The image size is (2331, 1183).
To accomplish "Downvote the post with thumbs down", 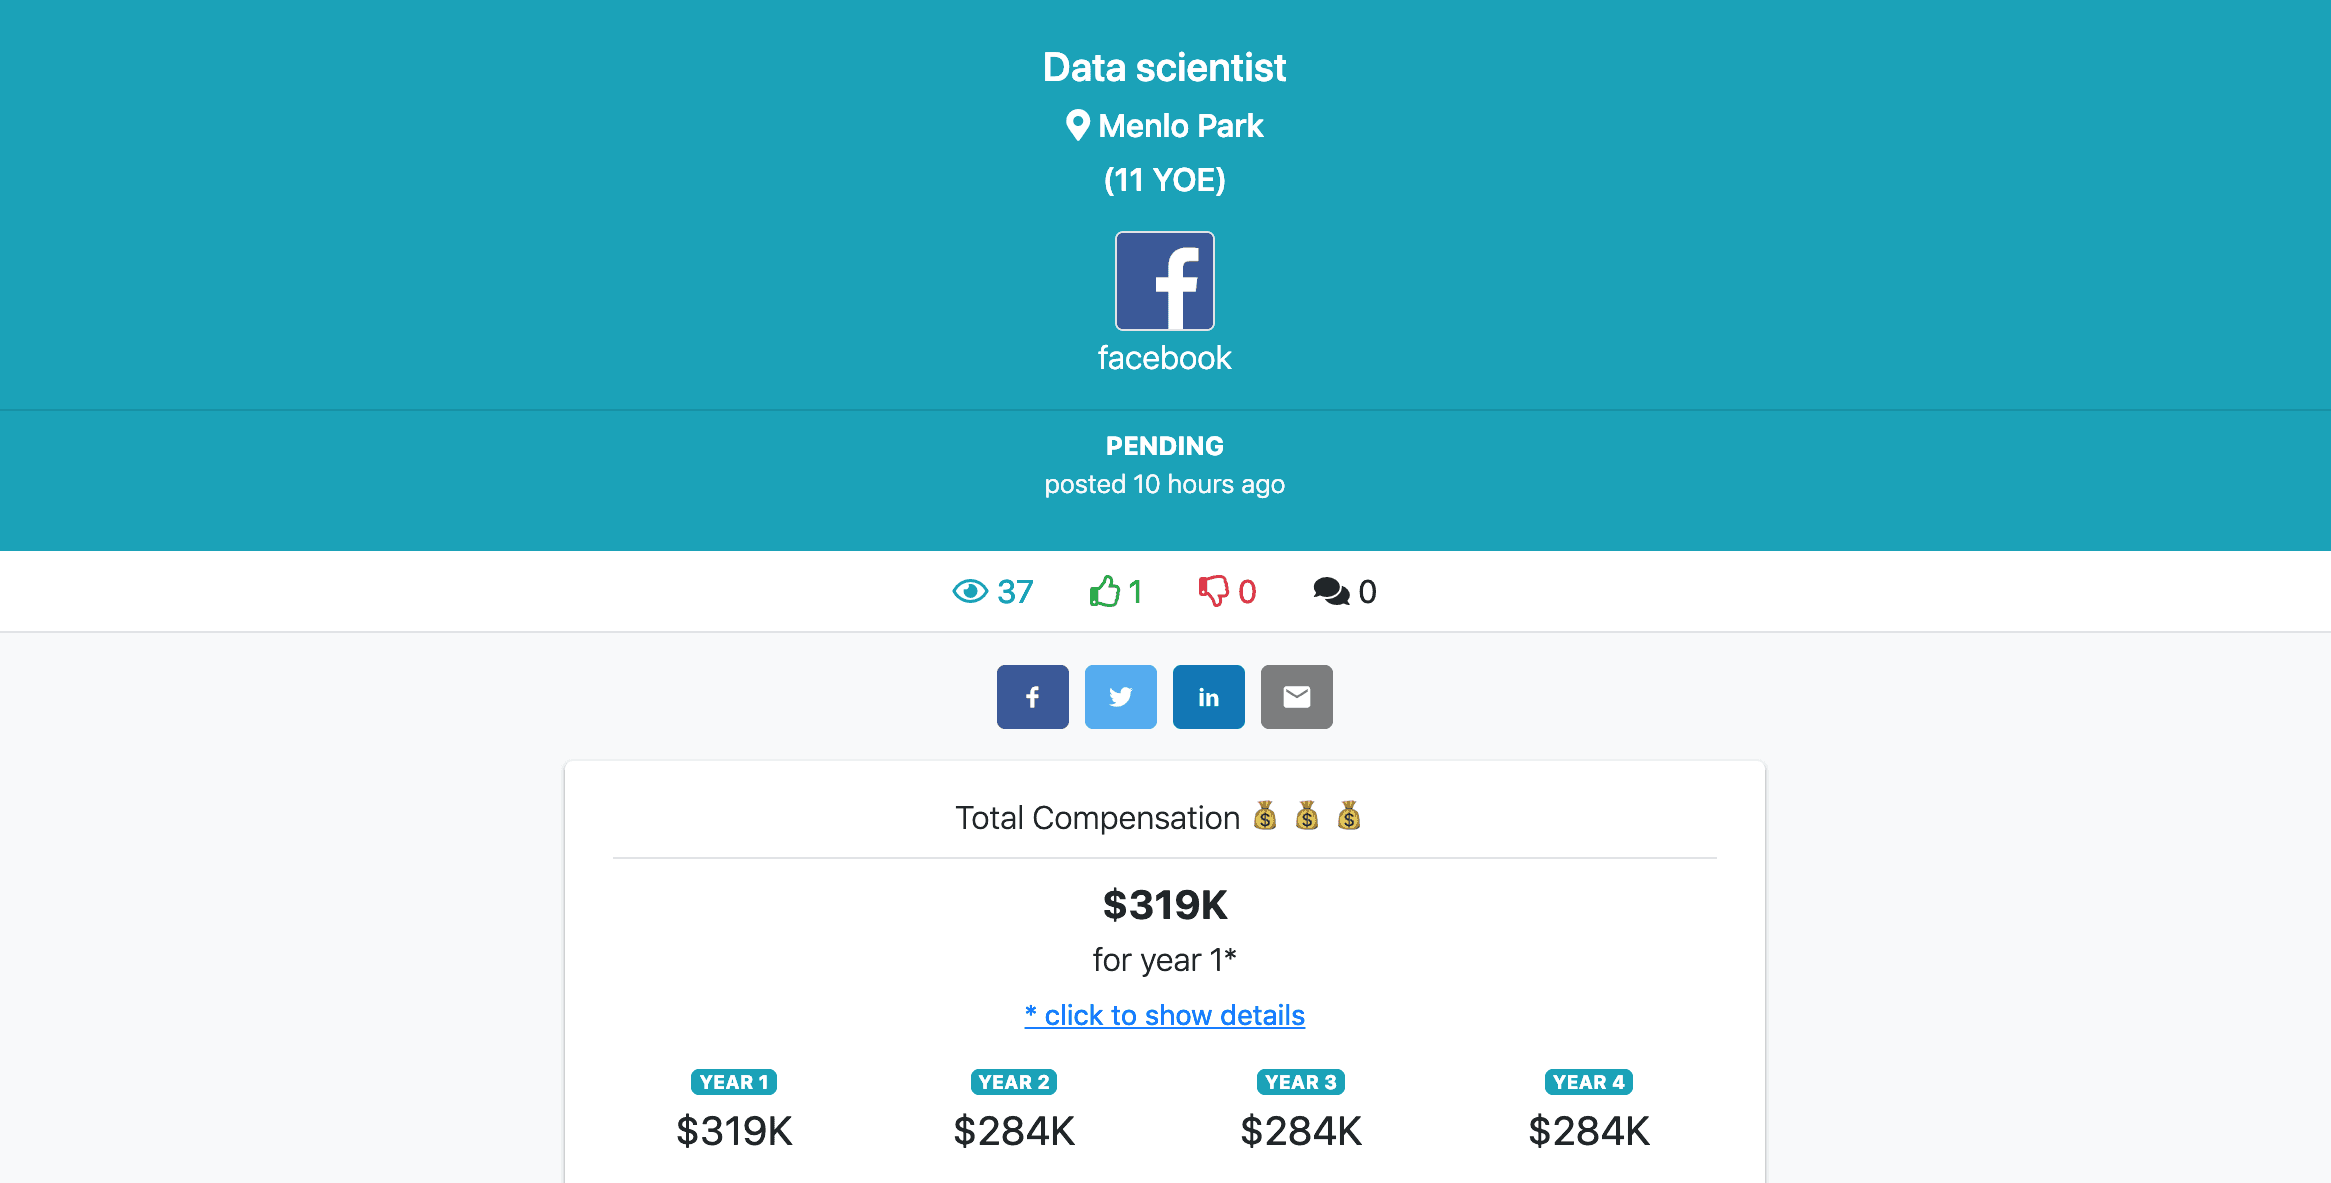I will point(1213,592).
